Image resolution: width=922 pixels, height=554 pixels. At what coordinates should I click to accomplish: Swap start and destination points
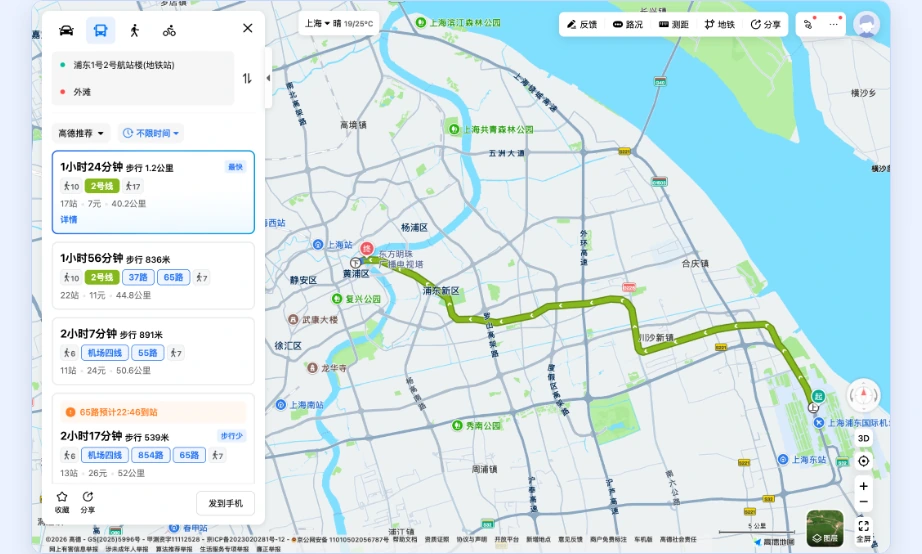click(247, 78)
